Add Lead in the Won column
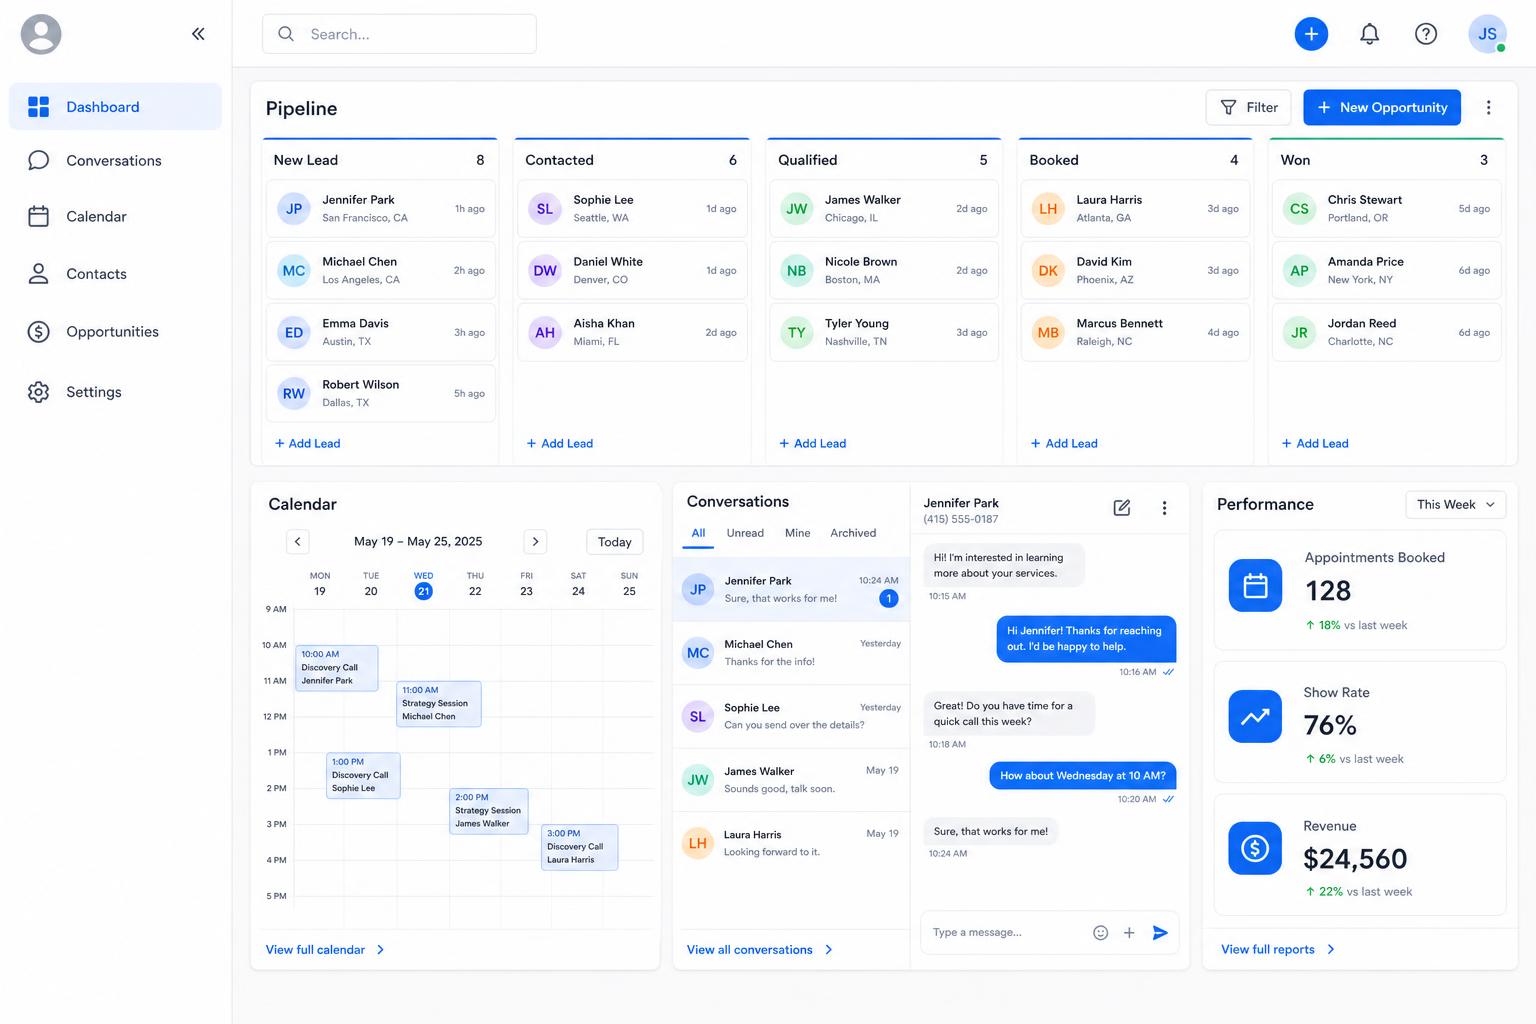Image resolution: width=1536 pixels, height=1024 pixels. pos(1314,444)
